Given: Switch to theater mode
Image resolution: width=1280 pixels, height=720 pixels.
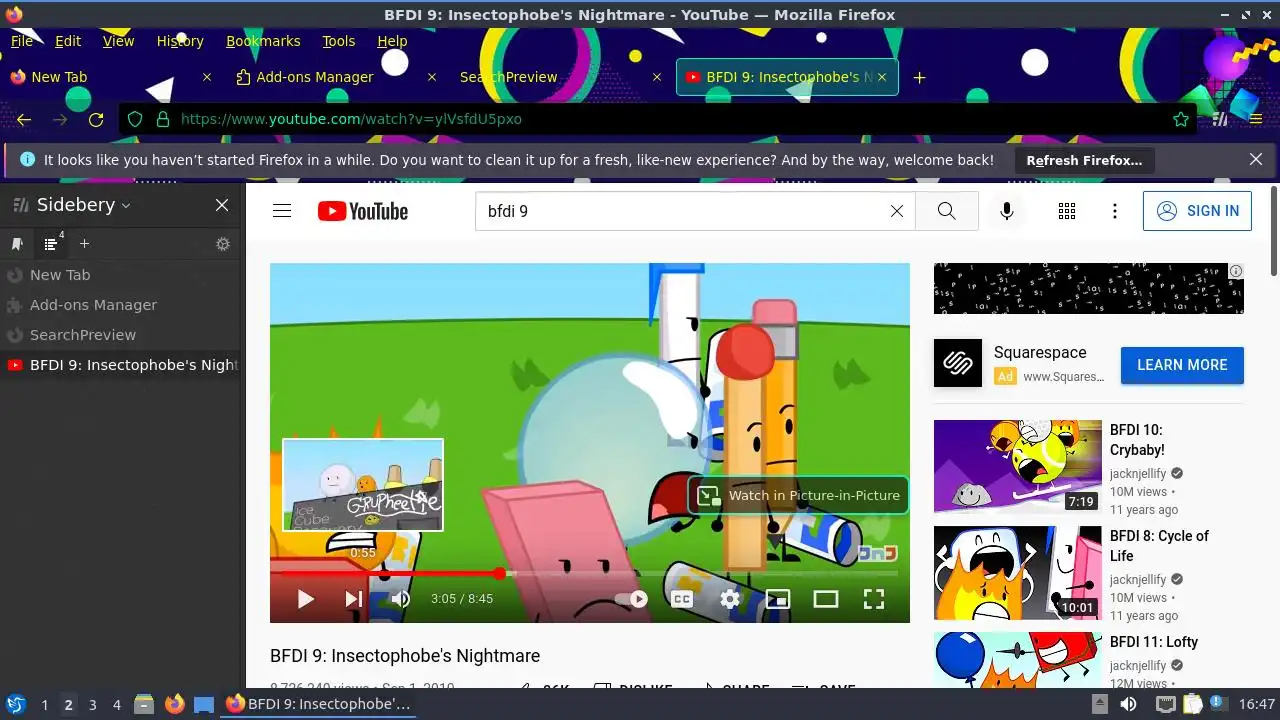Looking at the screenshot, I should (826, 599).
